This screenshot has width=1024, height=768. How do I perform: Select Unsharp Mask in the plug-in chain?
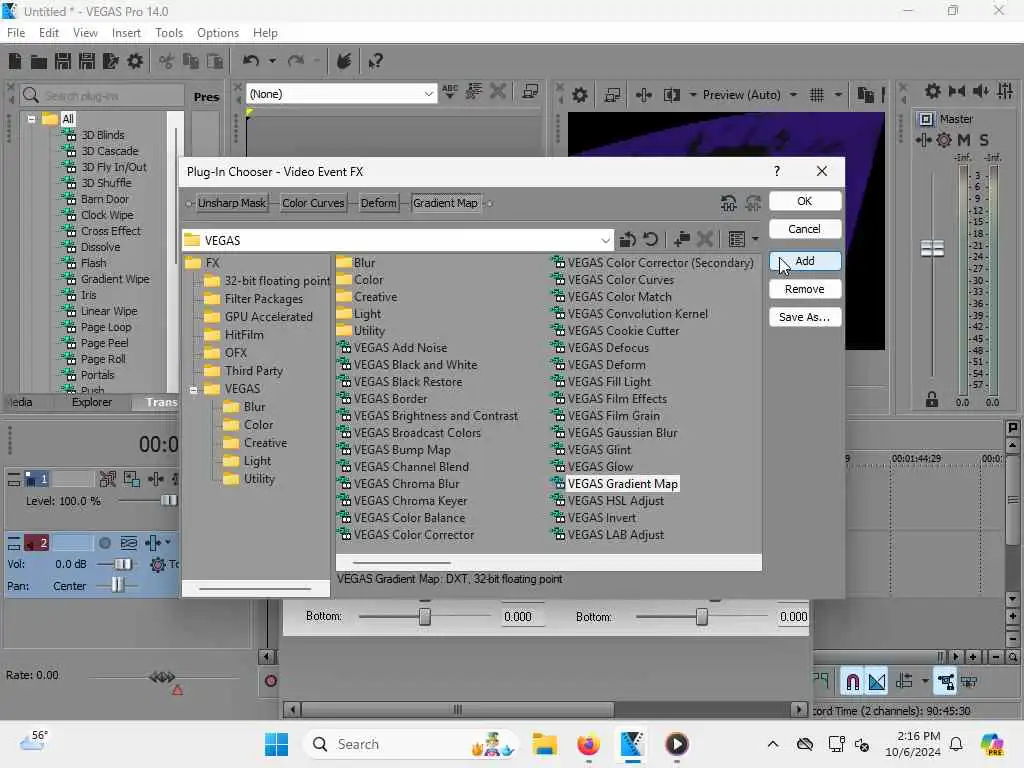pos(232,203)
